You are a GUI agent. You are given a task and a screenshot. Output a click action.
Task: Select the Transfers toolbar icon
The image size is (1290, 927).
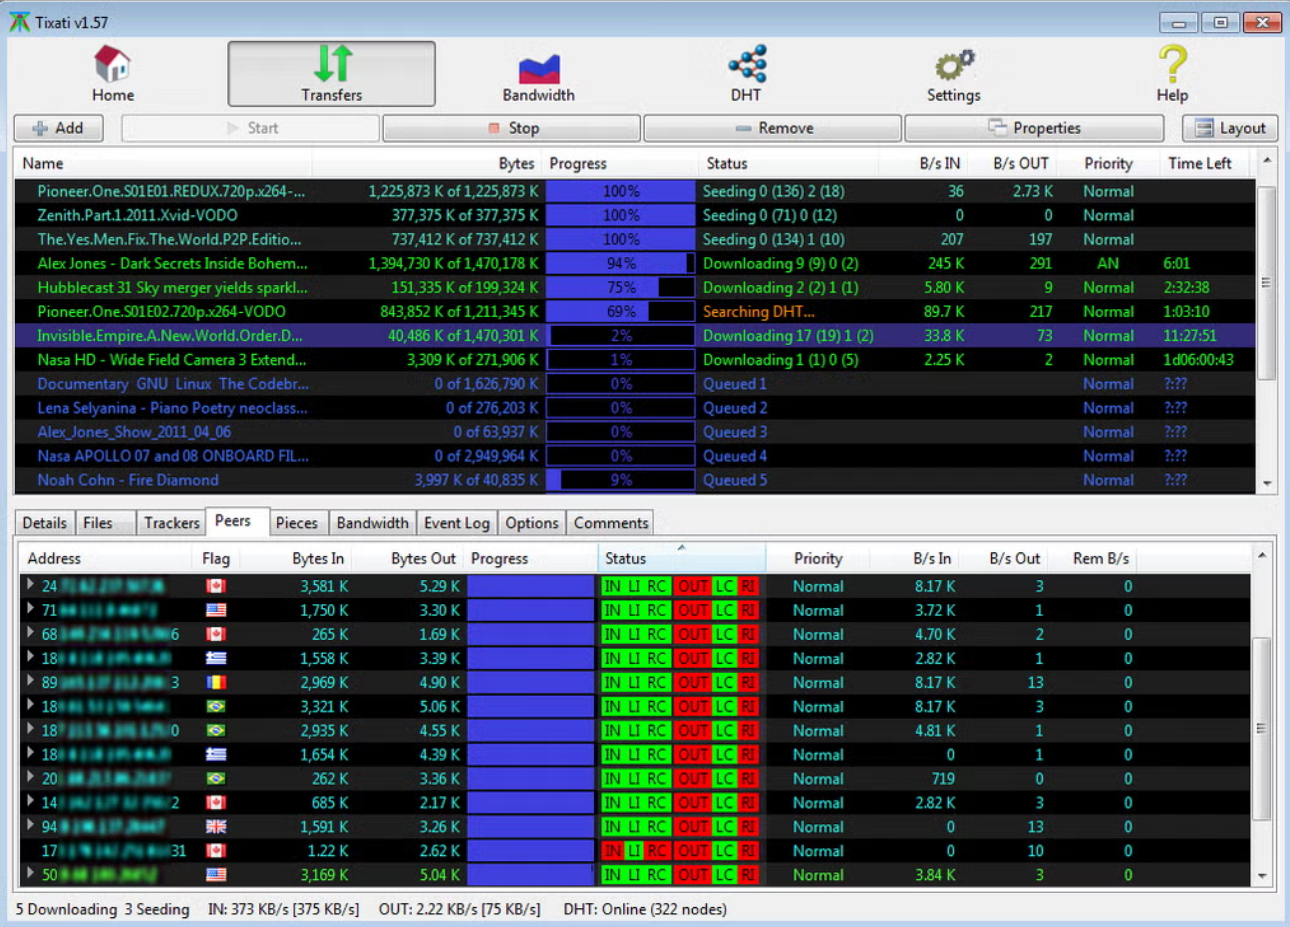pyautogui.click(x=332, y=64)
